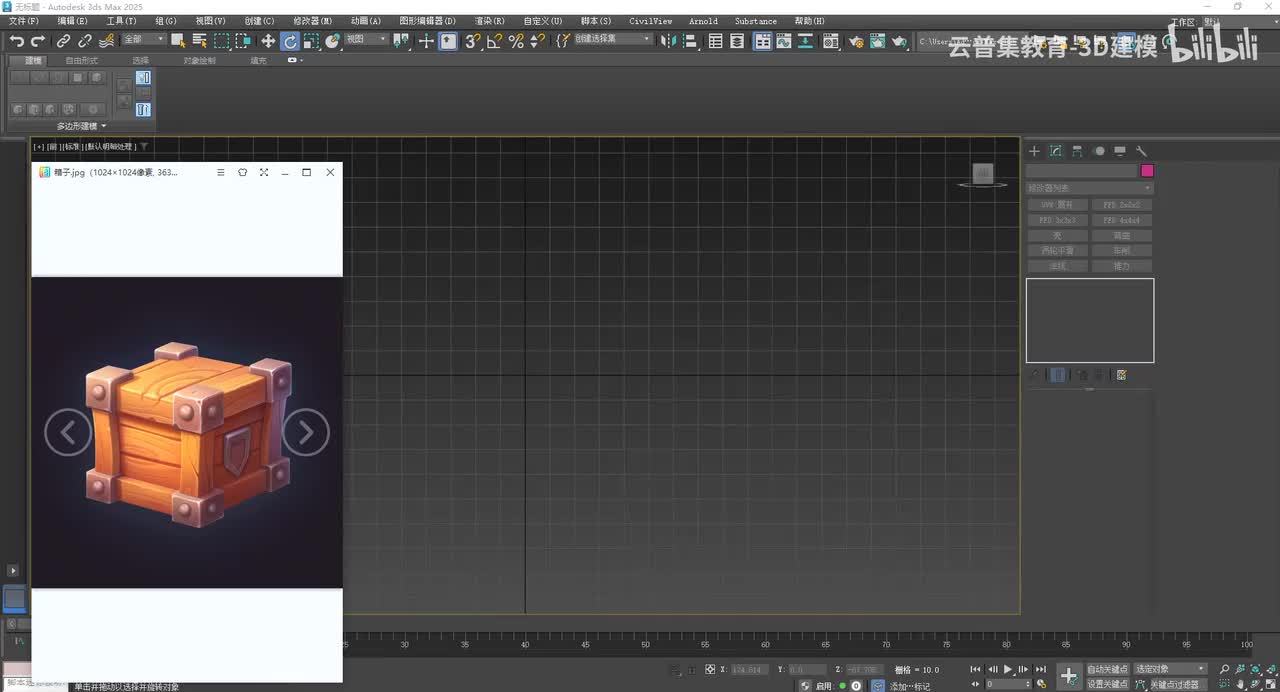Open the selection filter dropdown
This screenshot has width=1280, height=692.
coord(144,40)
